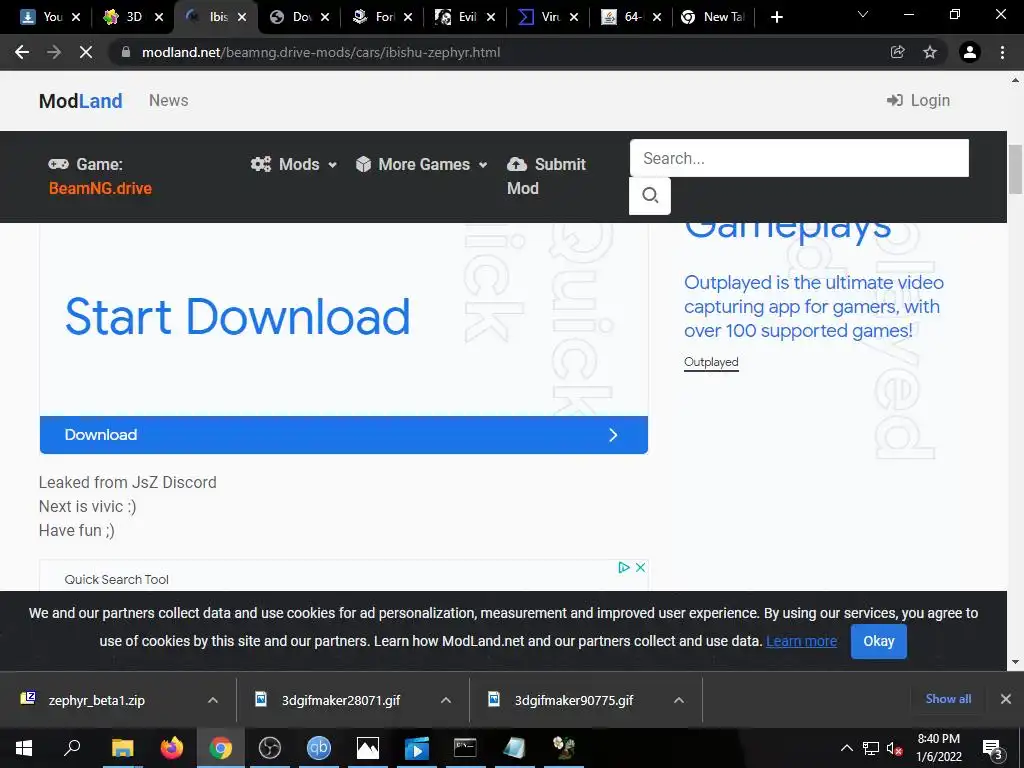Click the Chrome taskbar icon
Viewport: 1024px width, 768px height.
click(x=221, y=748)
